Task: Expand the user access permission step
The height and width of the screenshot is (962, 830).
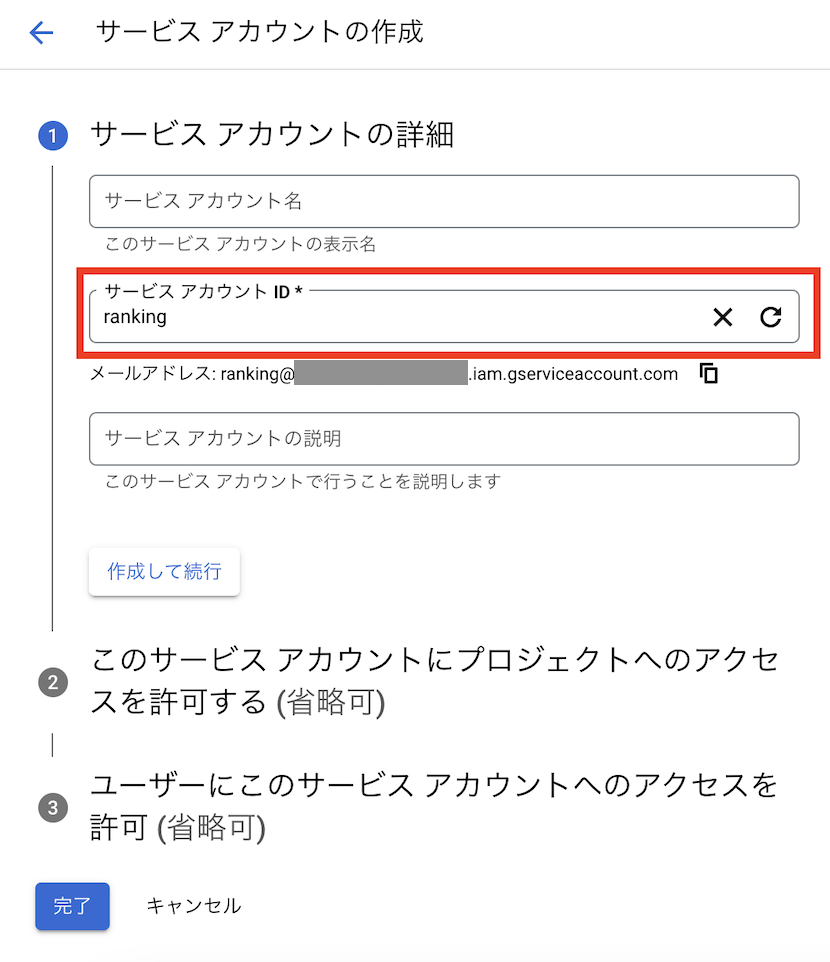Action: tap(434, 806)
